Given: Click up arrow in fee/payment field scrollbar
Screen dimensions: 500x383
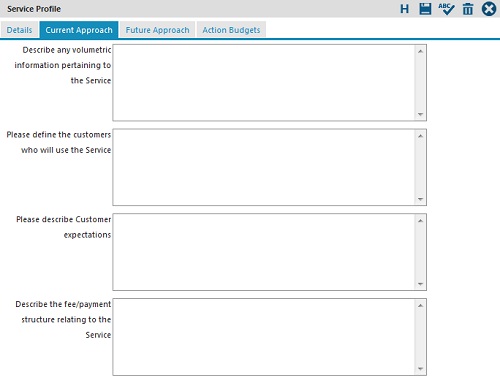Looking at the screenshot, I should (420, 305).
